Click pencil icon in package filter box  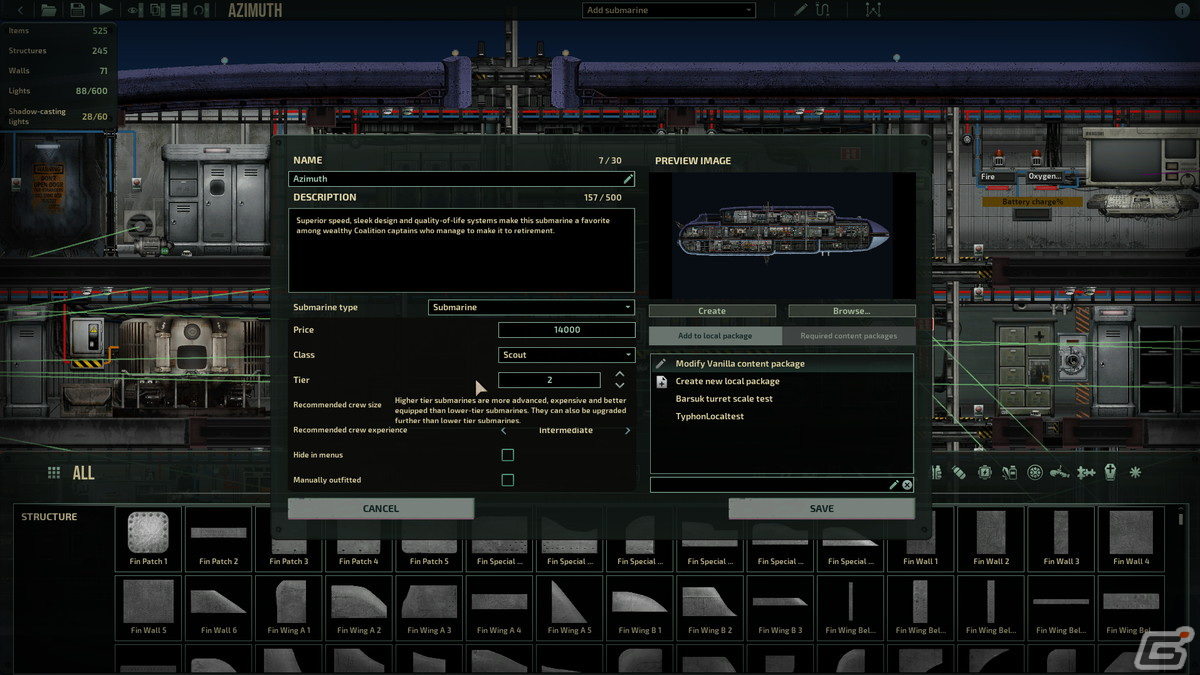click(x=894, y=485)
